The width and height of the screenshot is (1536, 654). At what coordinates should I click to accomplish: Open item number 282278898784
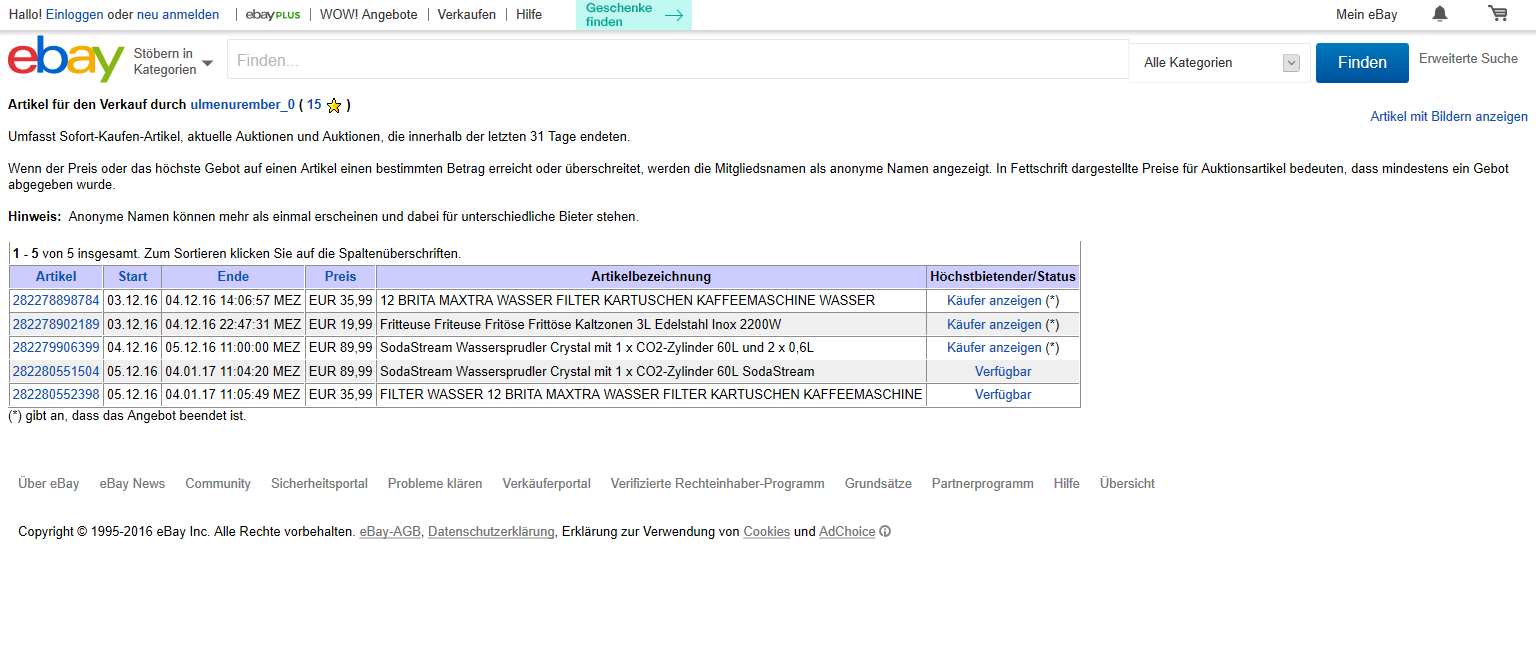pos(56,301)
